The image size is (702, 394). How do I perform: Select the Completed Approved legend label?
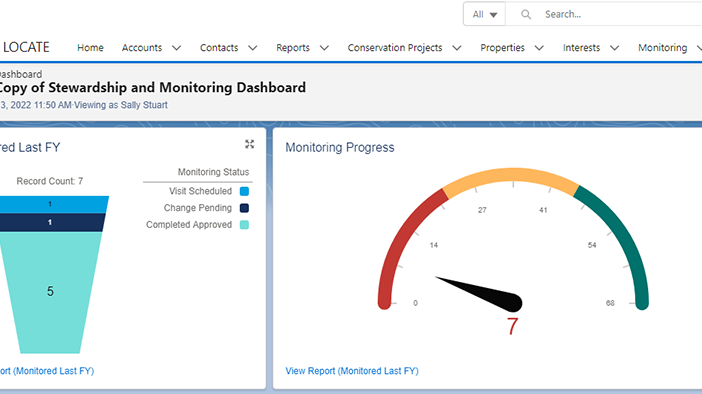[189, 225]
